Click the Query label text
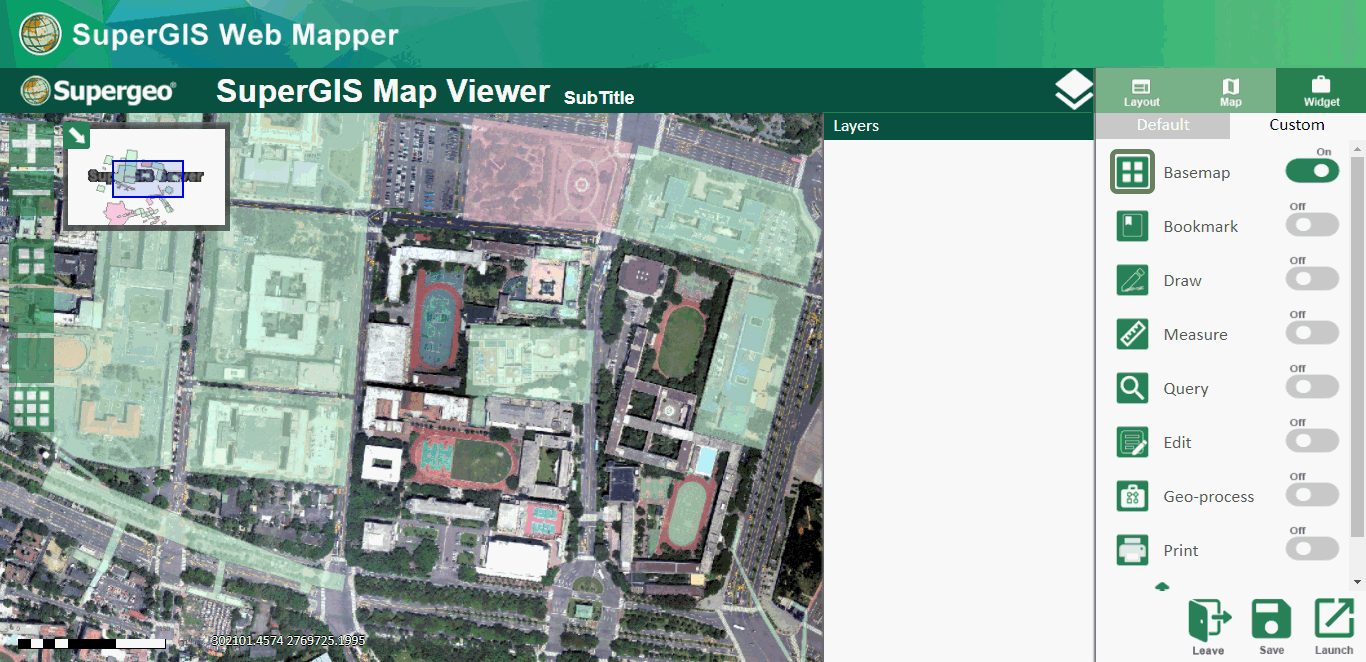The height and width of the screenshot is (662, 1366). [1186, 389]
